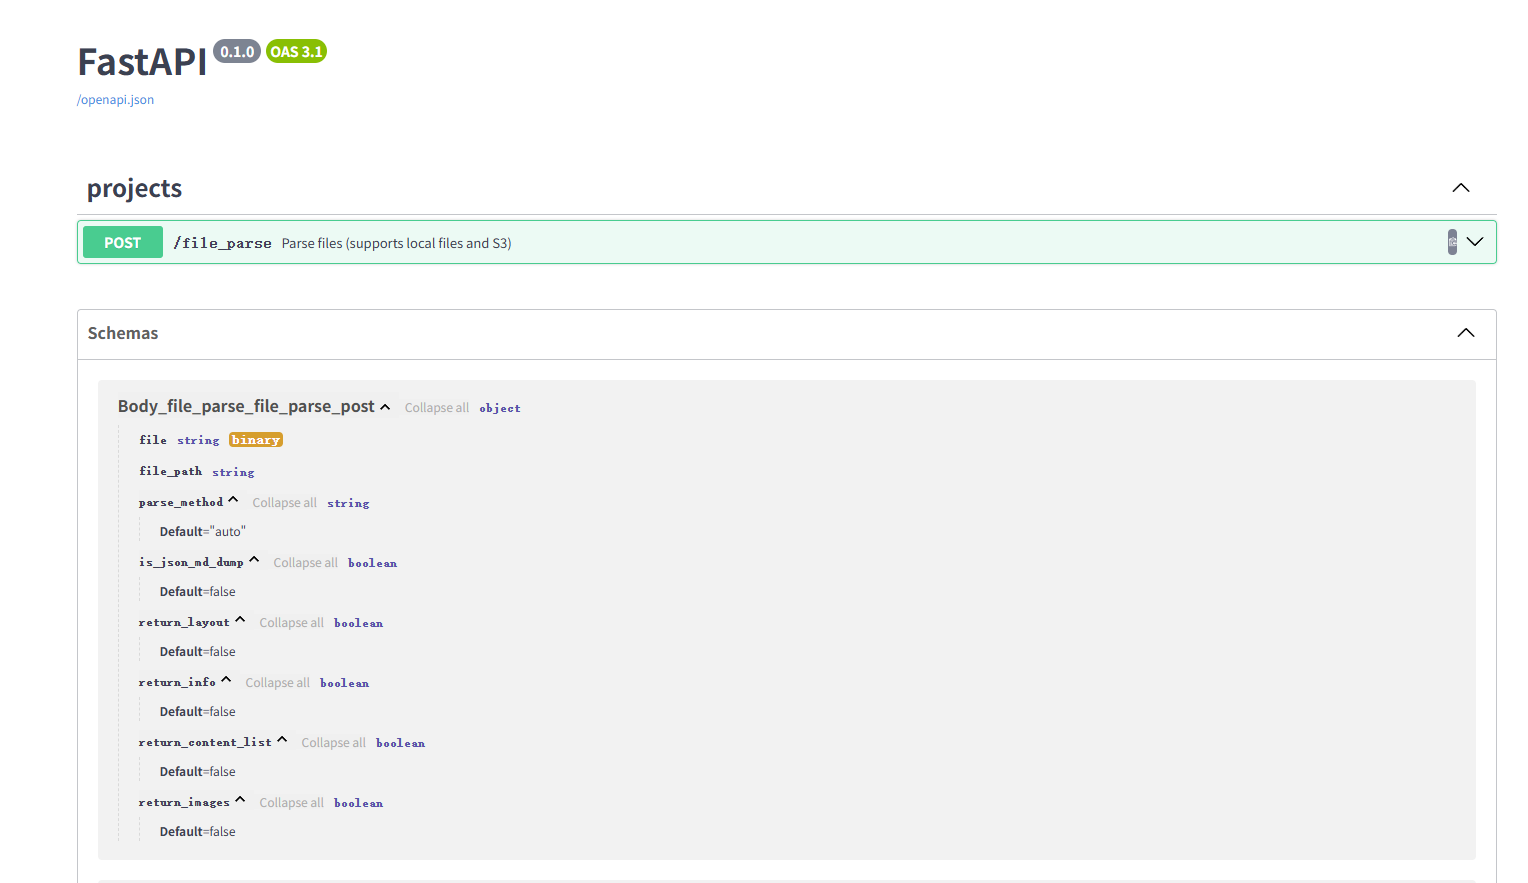Click the 'boolean' type of is_json_md_dump
Image resolution: width=1528 pixels, height=883 pixels.
[372, 563]
